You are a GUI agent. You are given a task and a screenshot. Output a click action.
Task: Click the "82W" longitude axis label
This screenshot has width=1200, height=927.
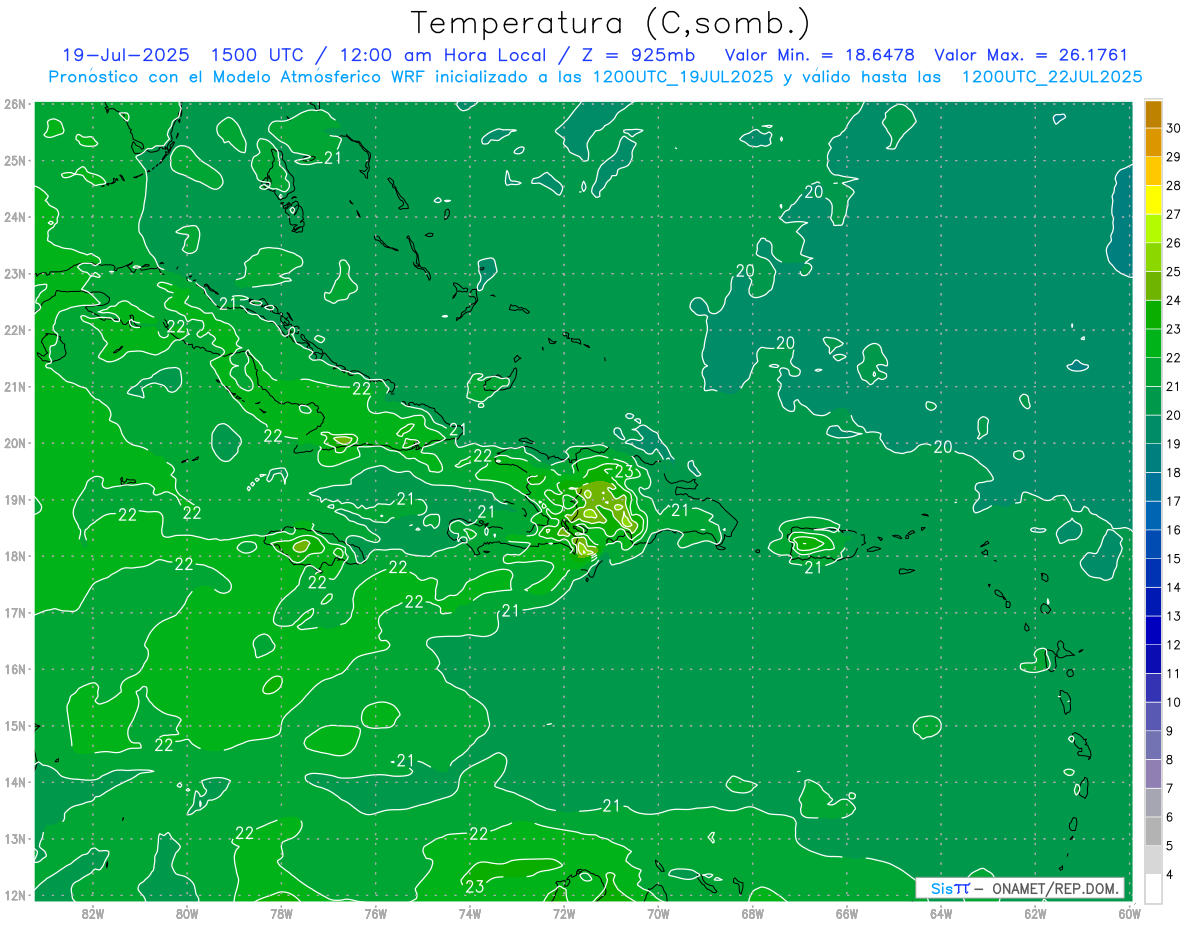point(92,912)
